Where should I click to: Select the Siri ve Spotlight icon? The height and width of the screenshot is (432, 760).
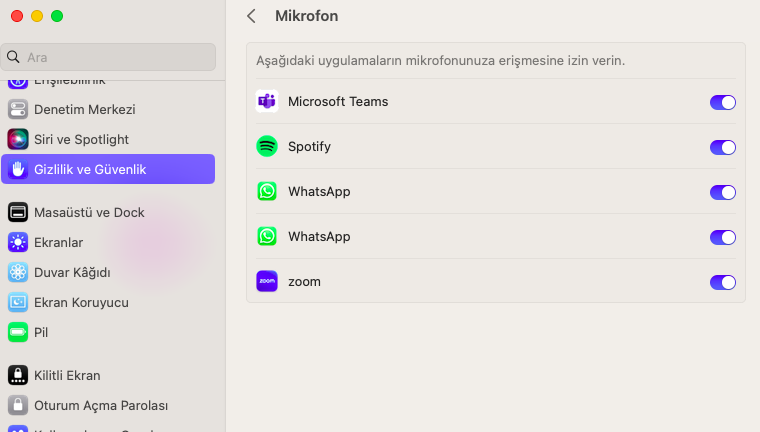point(18,139)
